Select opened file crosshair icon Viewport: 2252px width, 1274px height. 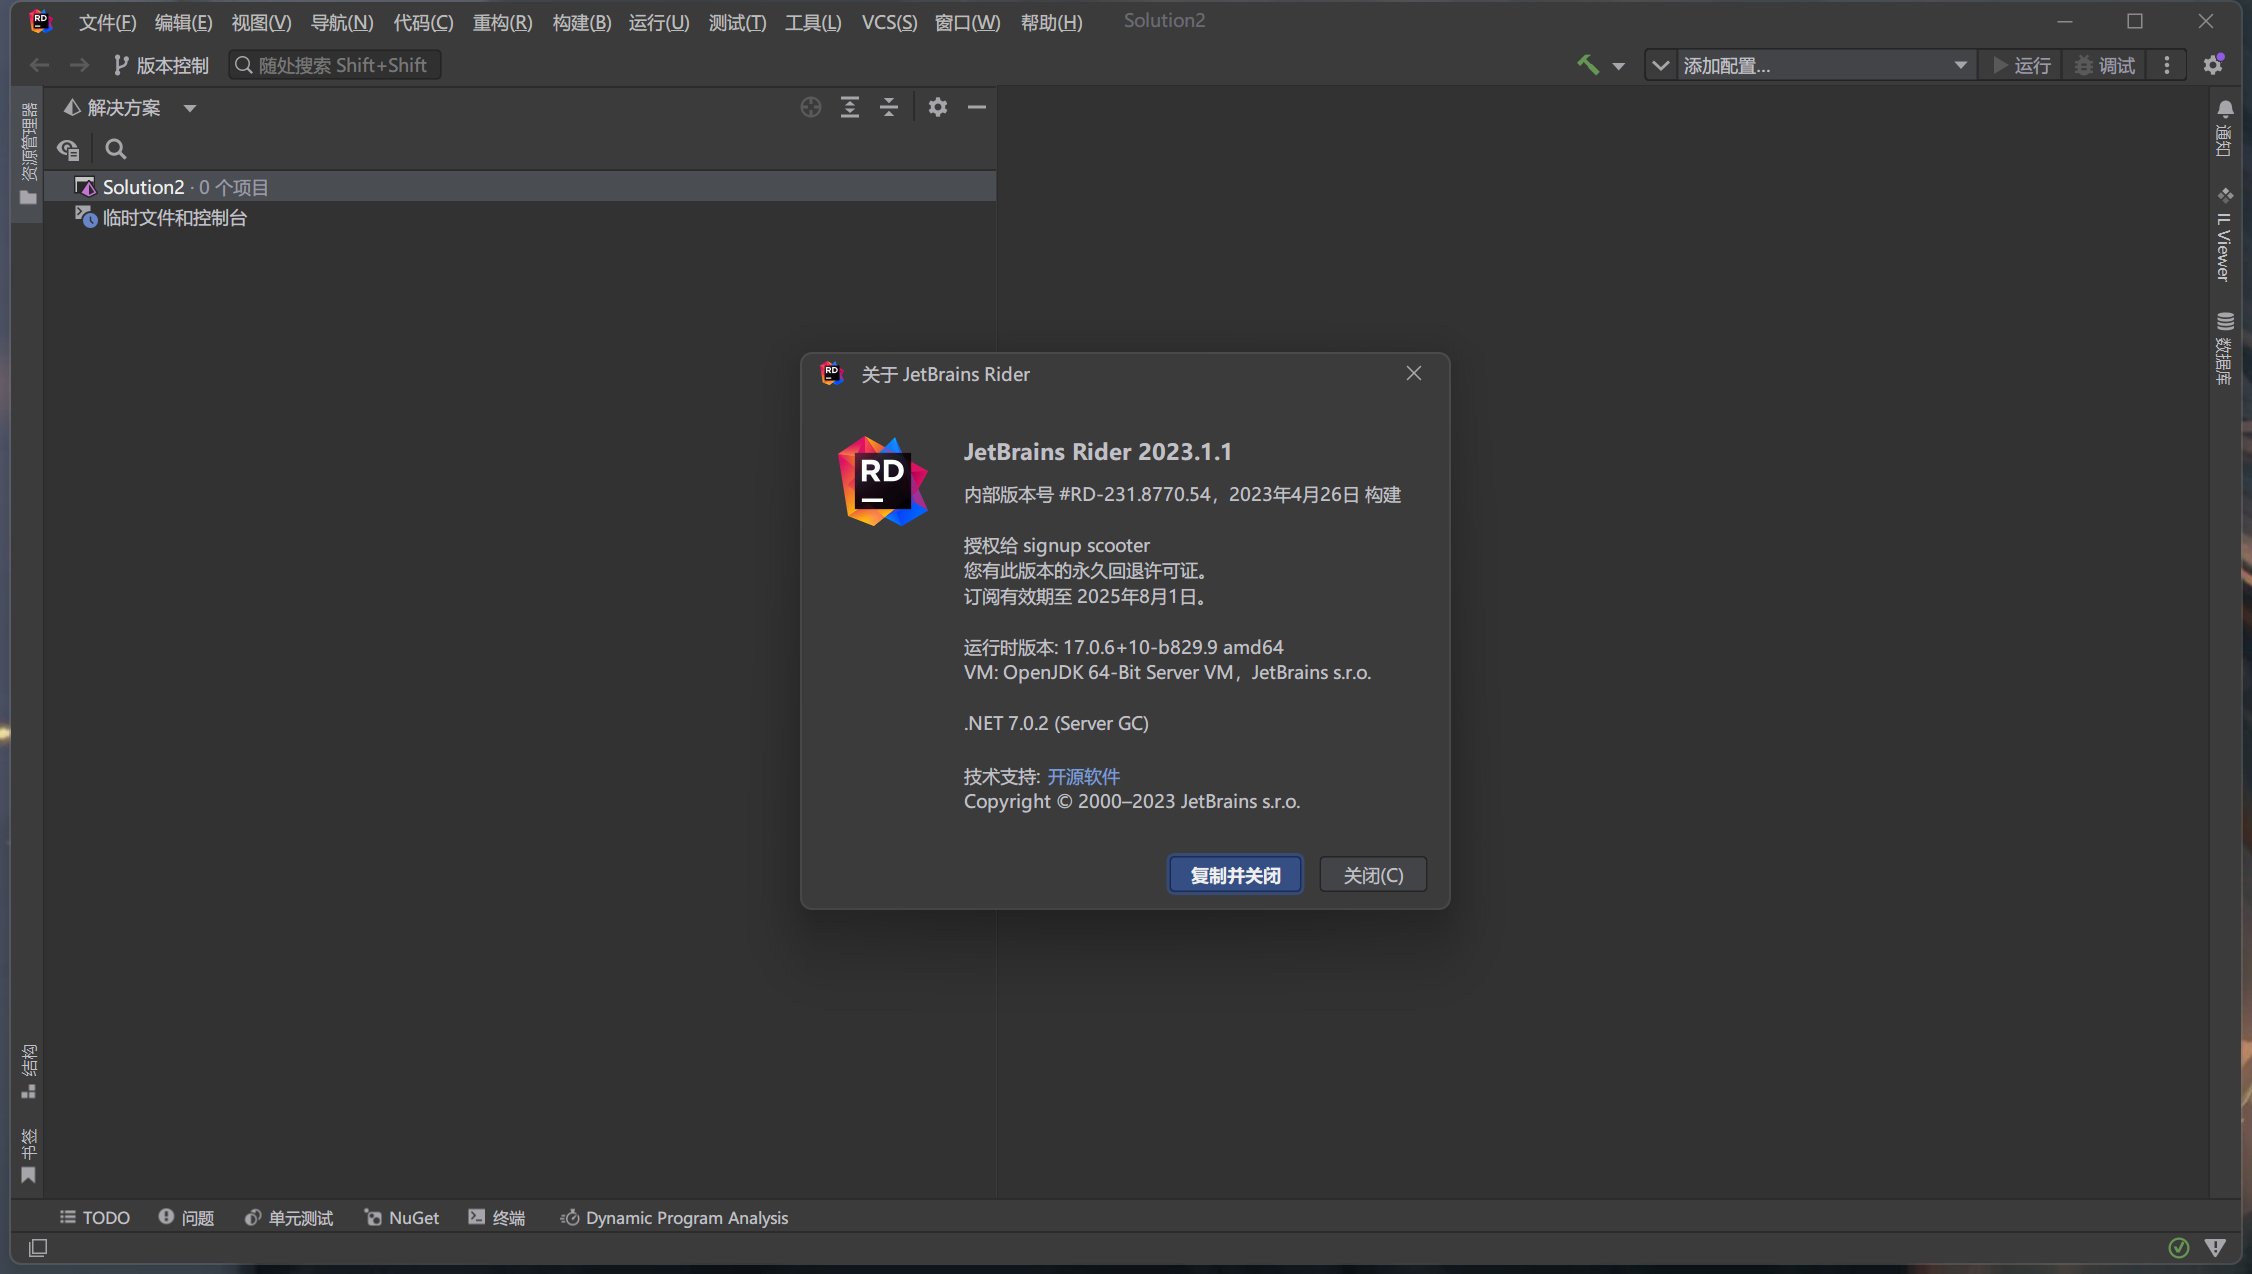point(811,107)
